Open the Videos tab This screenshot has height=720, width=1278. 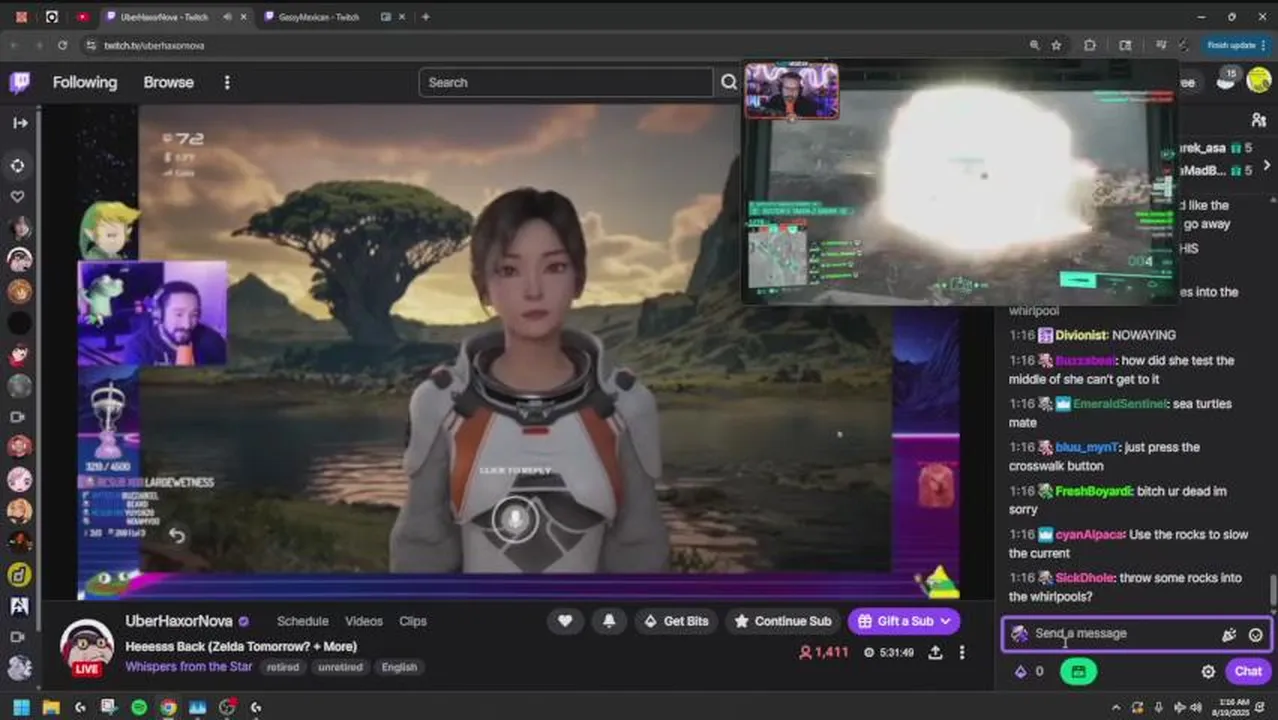pos(364,621)
